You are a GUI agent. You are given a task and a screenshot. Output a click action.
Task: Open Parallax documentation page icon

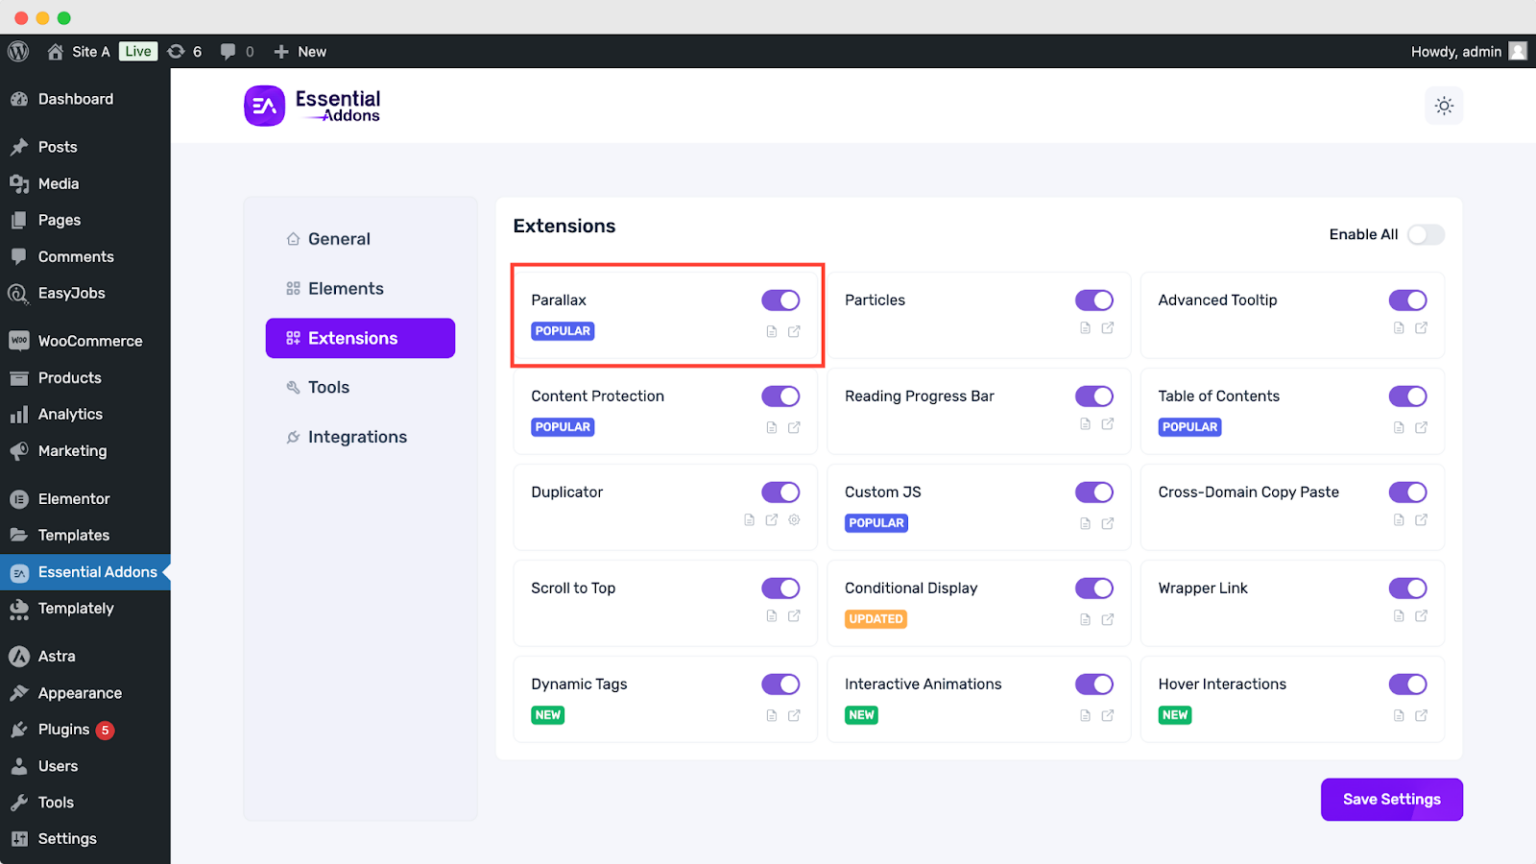coord(771,332)
